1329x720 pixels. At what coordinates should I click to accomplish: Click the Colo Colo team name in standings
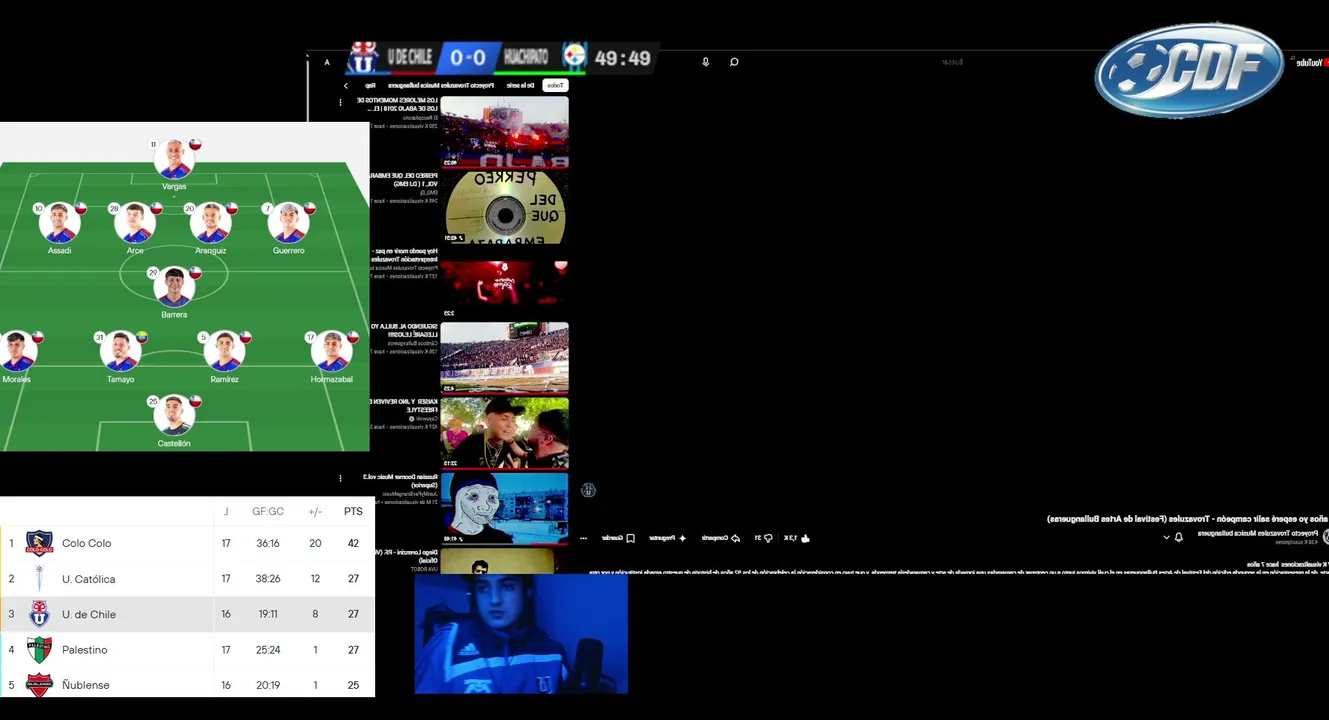coord(87,543)
